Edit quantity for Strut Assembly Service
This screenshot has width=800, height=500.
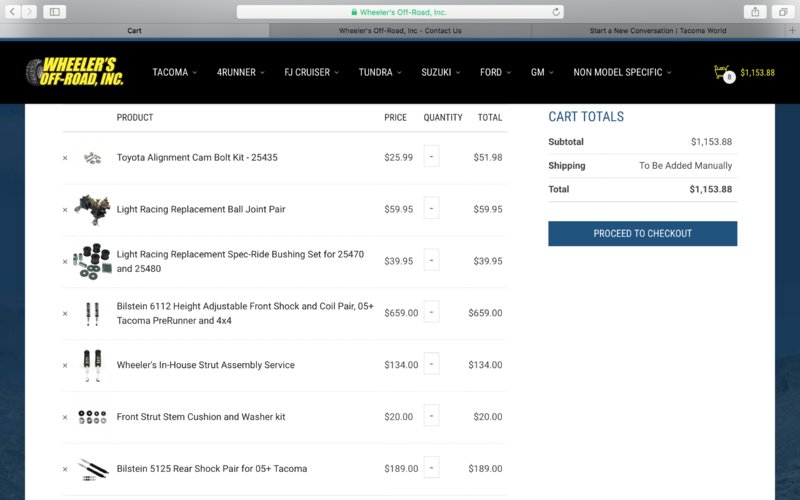(432, 364)
